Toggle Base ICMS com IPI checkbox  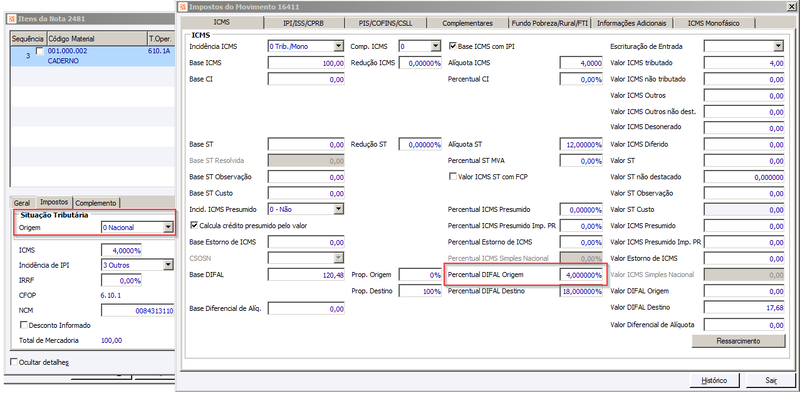click(452, 46)
